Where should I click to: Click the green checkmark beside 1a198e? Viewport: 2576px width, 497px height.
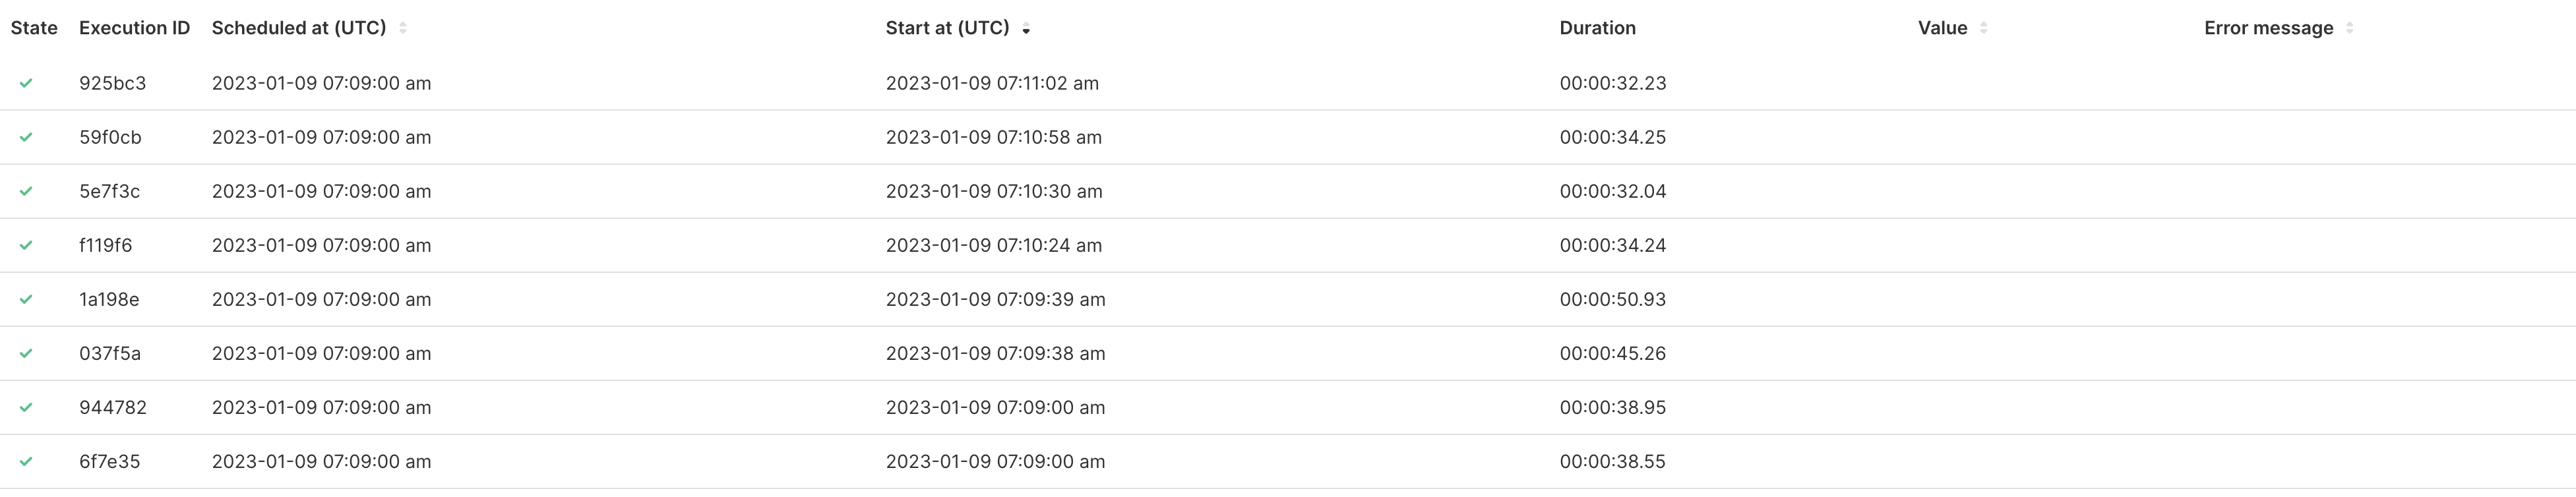(x=26, y=299)
